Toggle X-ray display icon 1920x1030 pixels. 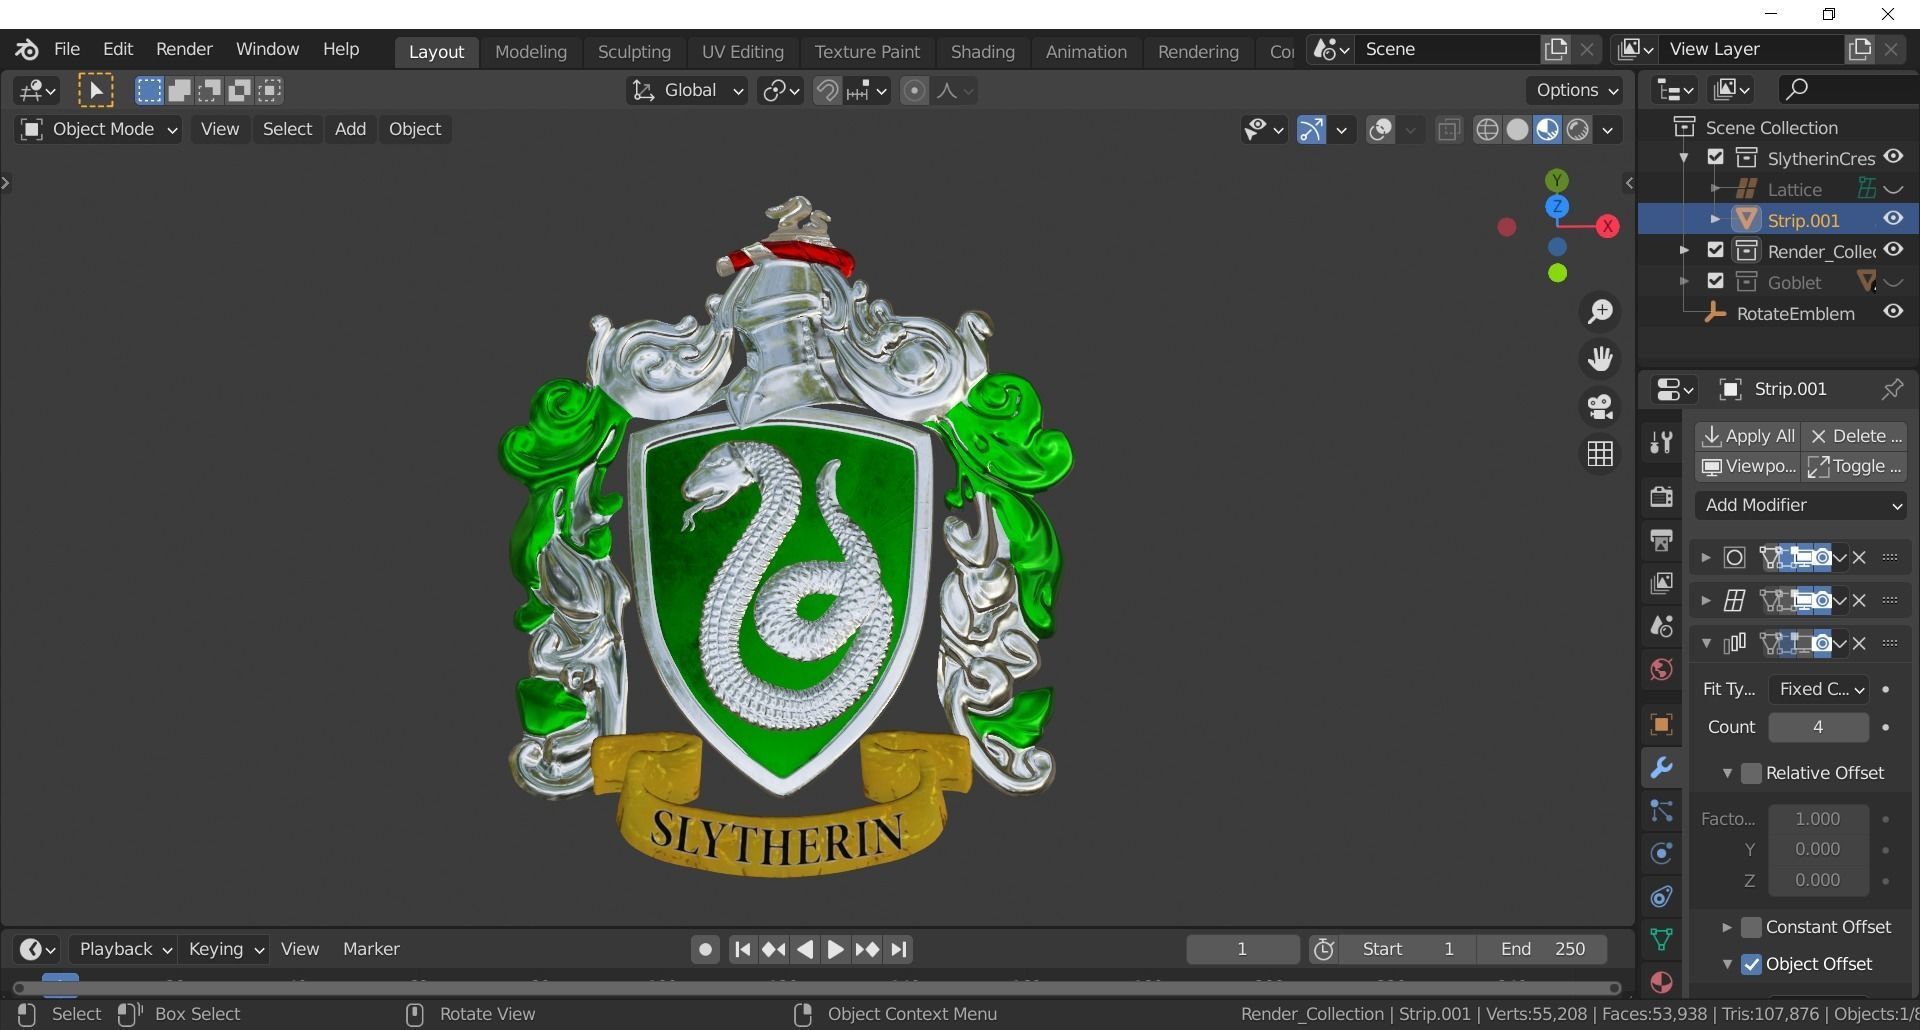click(x=1448, y=130)
